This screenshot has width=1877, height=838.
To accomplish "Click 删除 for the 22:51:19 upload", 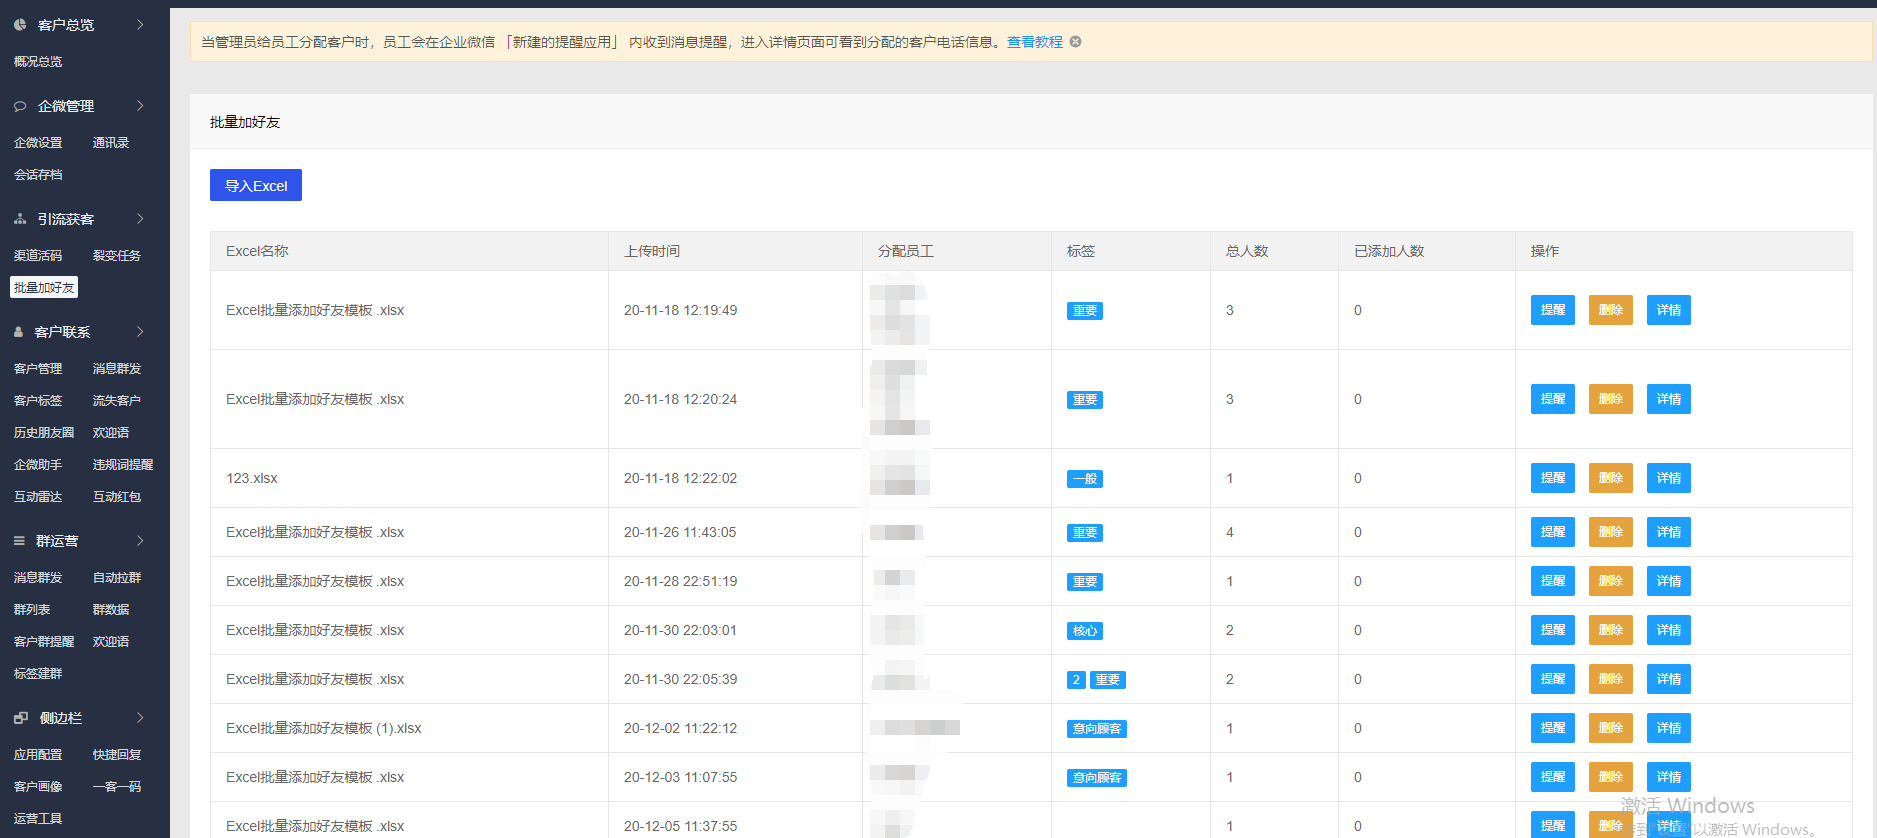I will [x=1611, y=581].
